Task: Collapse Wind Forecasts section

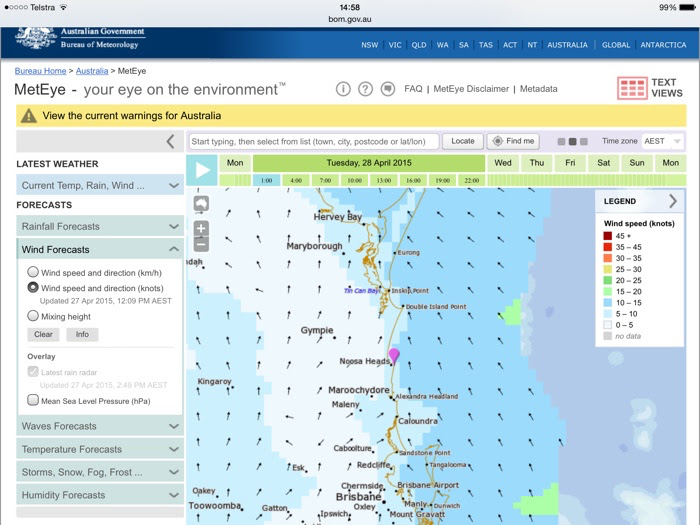Action: tap(100, 249)
